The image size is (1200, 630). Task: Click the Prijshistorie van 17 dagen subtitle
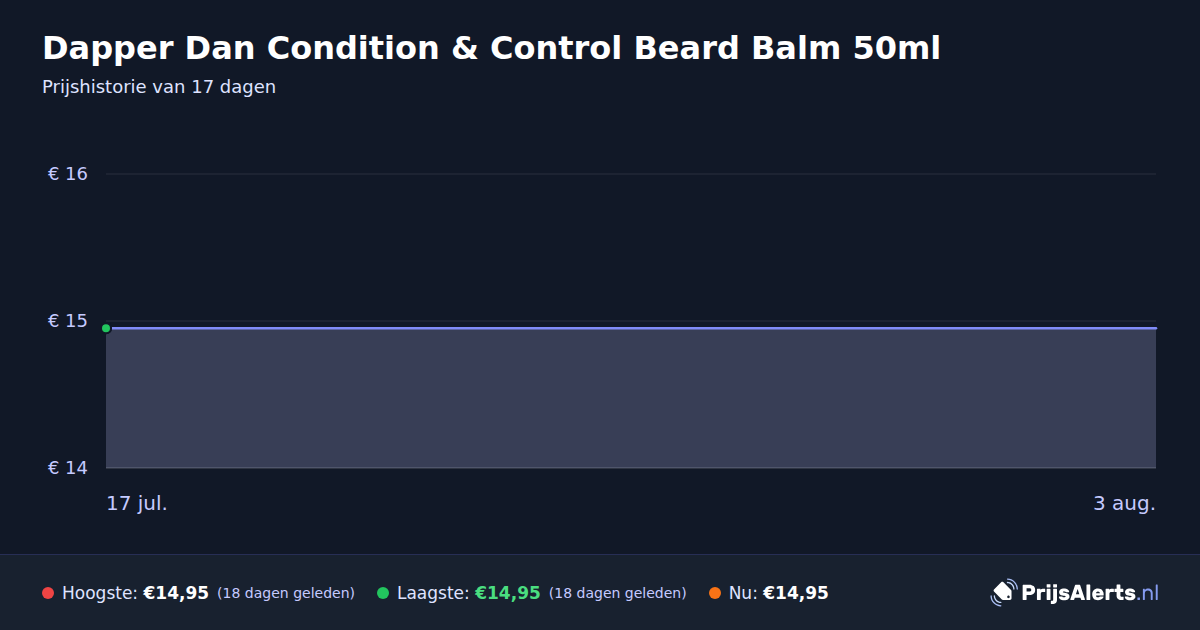tap(159, 87)
